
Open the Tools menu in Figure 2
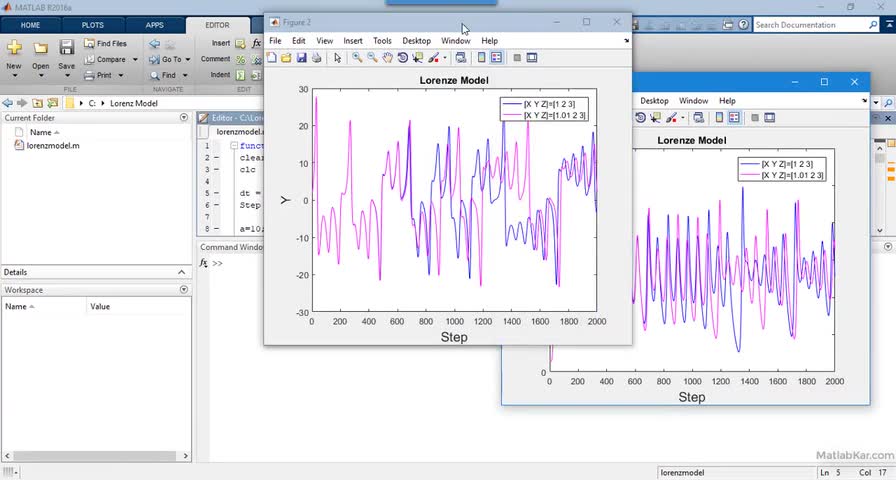[x=382, y=41]
